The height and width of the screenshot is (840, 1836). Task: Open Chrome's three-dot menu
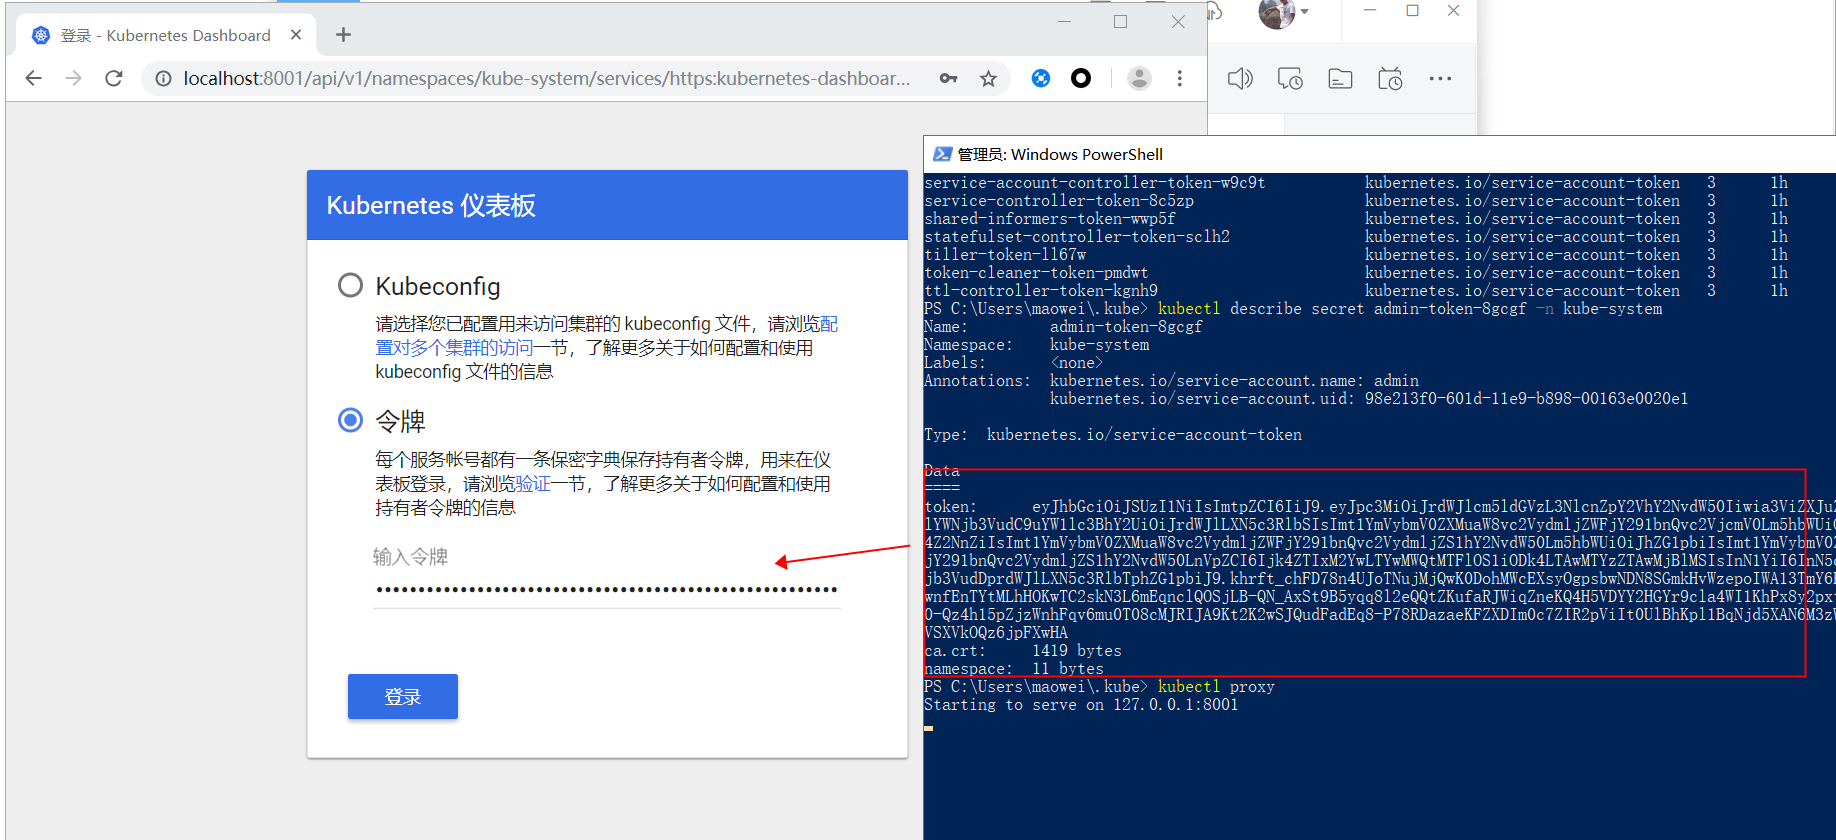pyautogui.click(x=1180, y=78)
